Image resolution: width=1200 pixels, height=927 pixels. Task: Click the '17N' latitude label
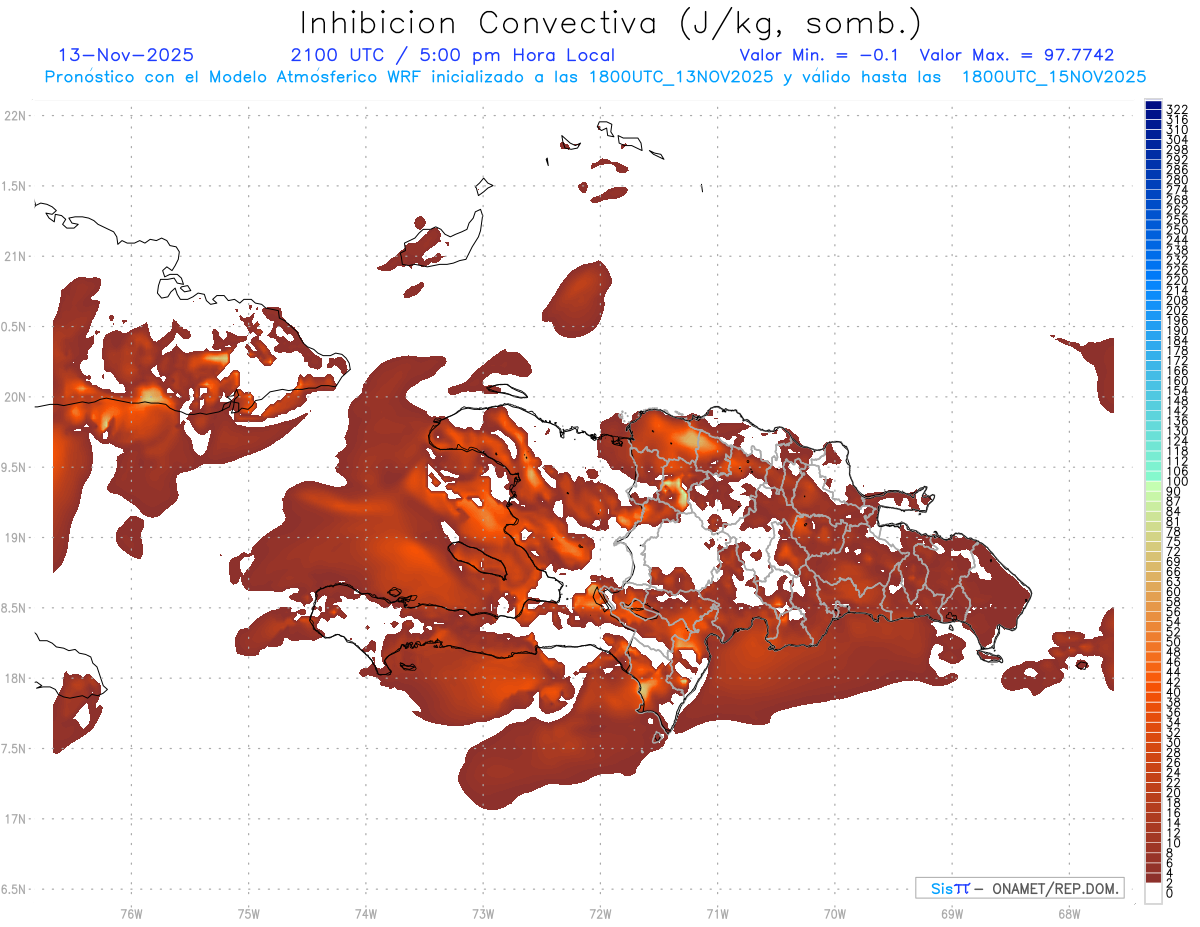pyautogui.click(x=15, y=819)
